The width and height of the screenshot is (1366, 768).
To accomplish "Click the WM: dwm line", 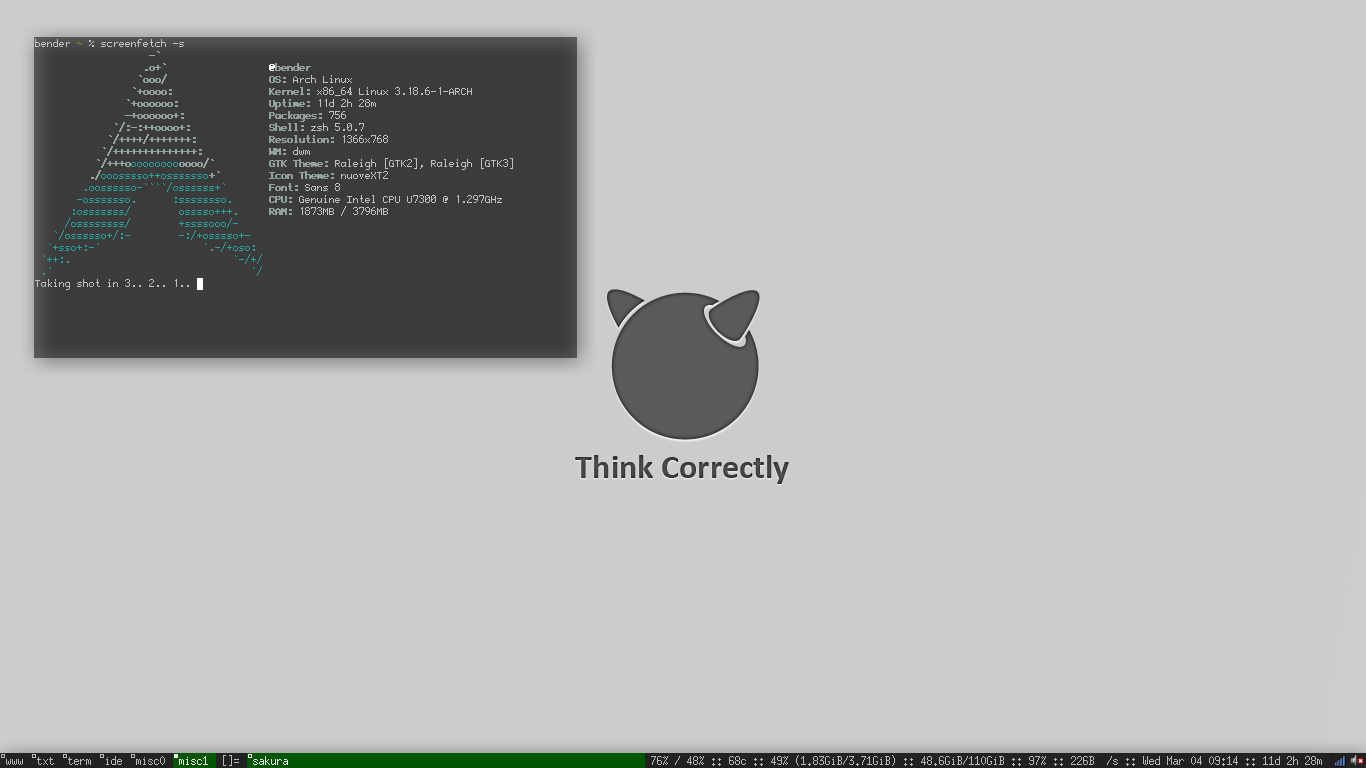I will 289,152.
